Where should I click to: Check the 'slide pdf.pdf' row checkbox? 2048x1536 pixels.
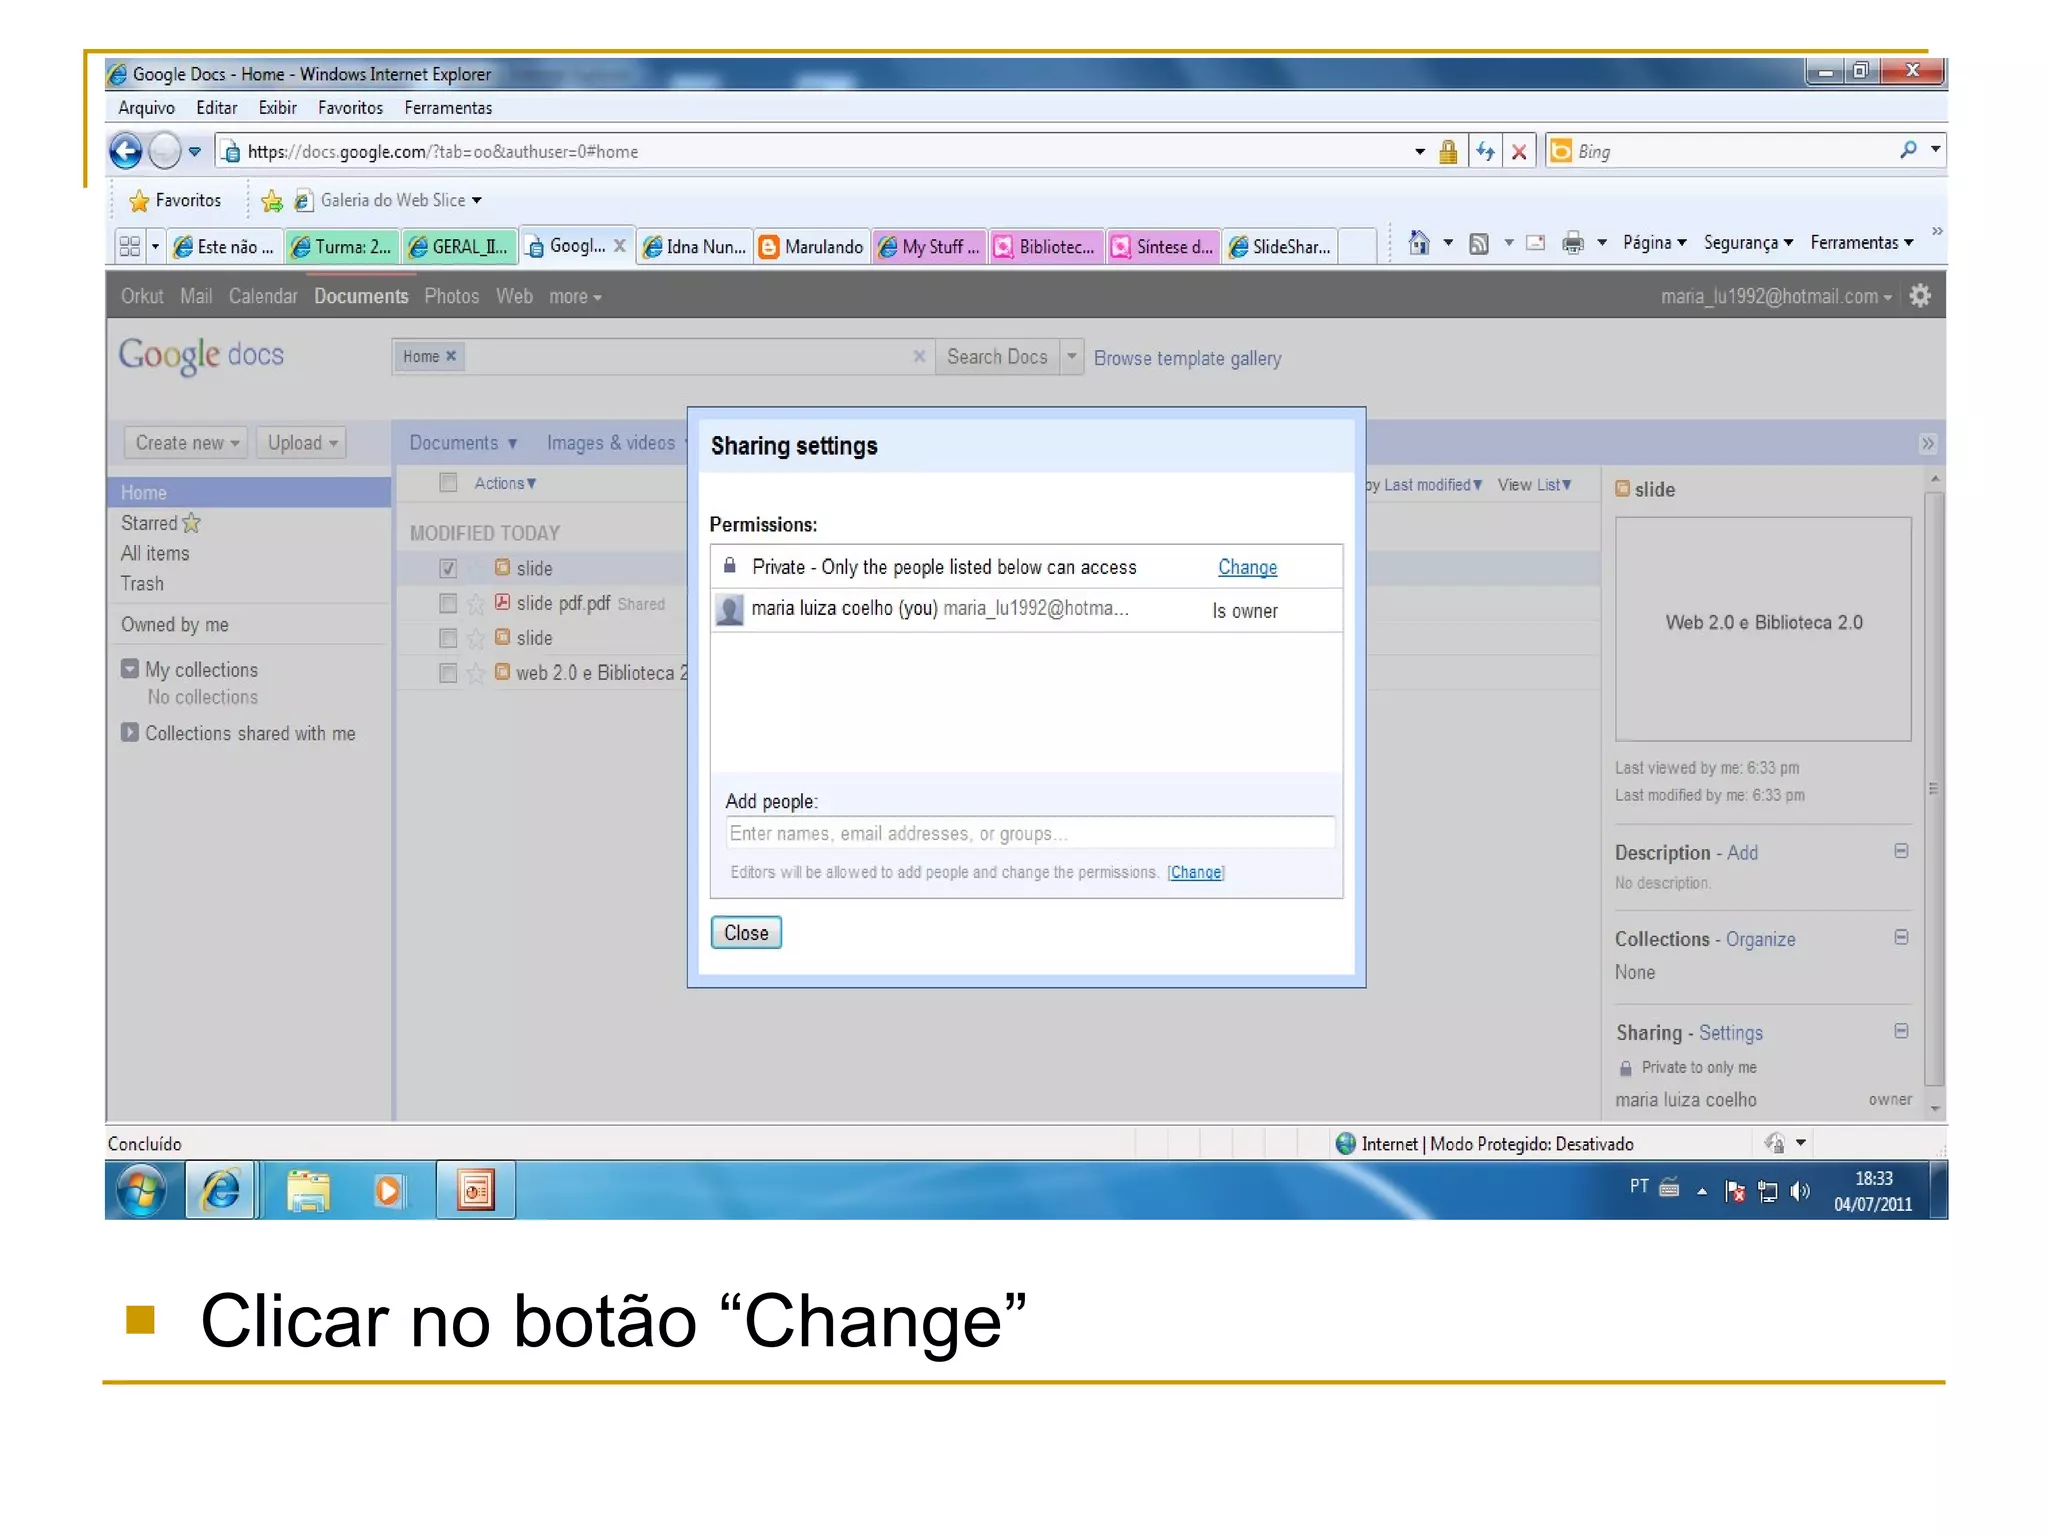tap(448, 604)
